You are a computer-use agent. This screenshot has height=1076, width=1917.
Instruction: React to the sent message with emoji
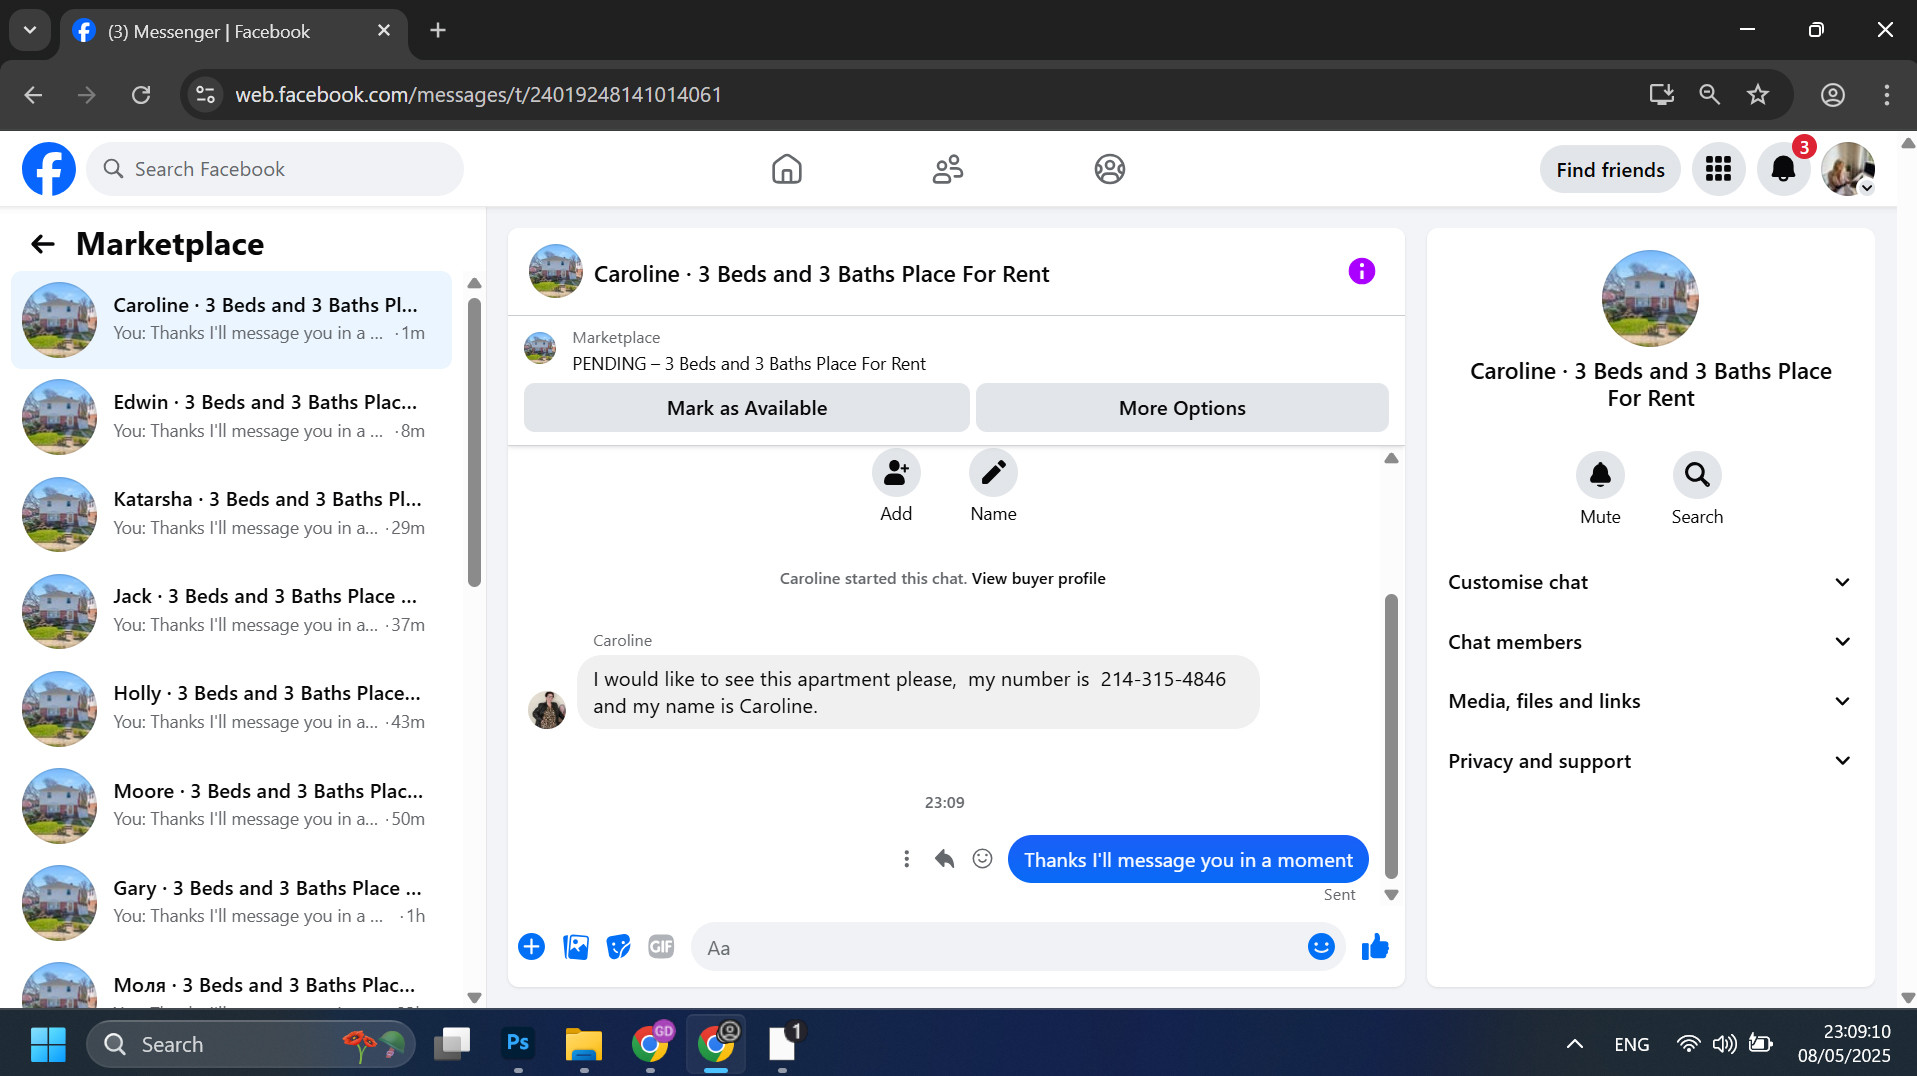point(983,859)
